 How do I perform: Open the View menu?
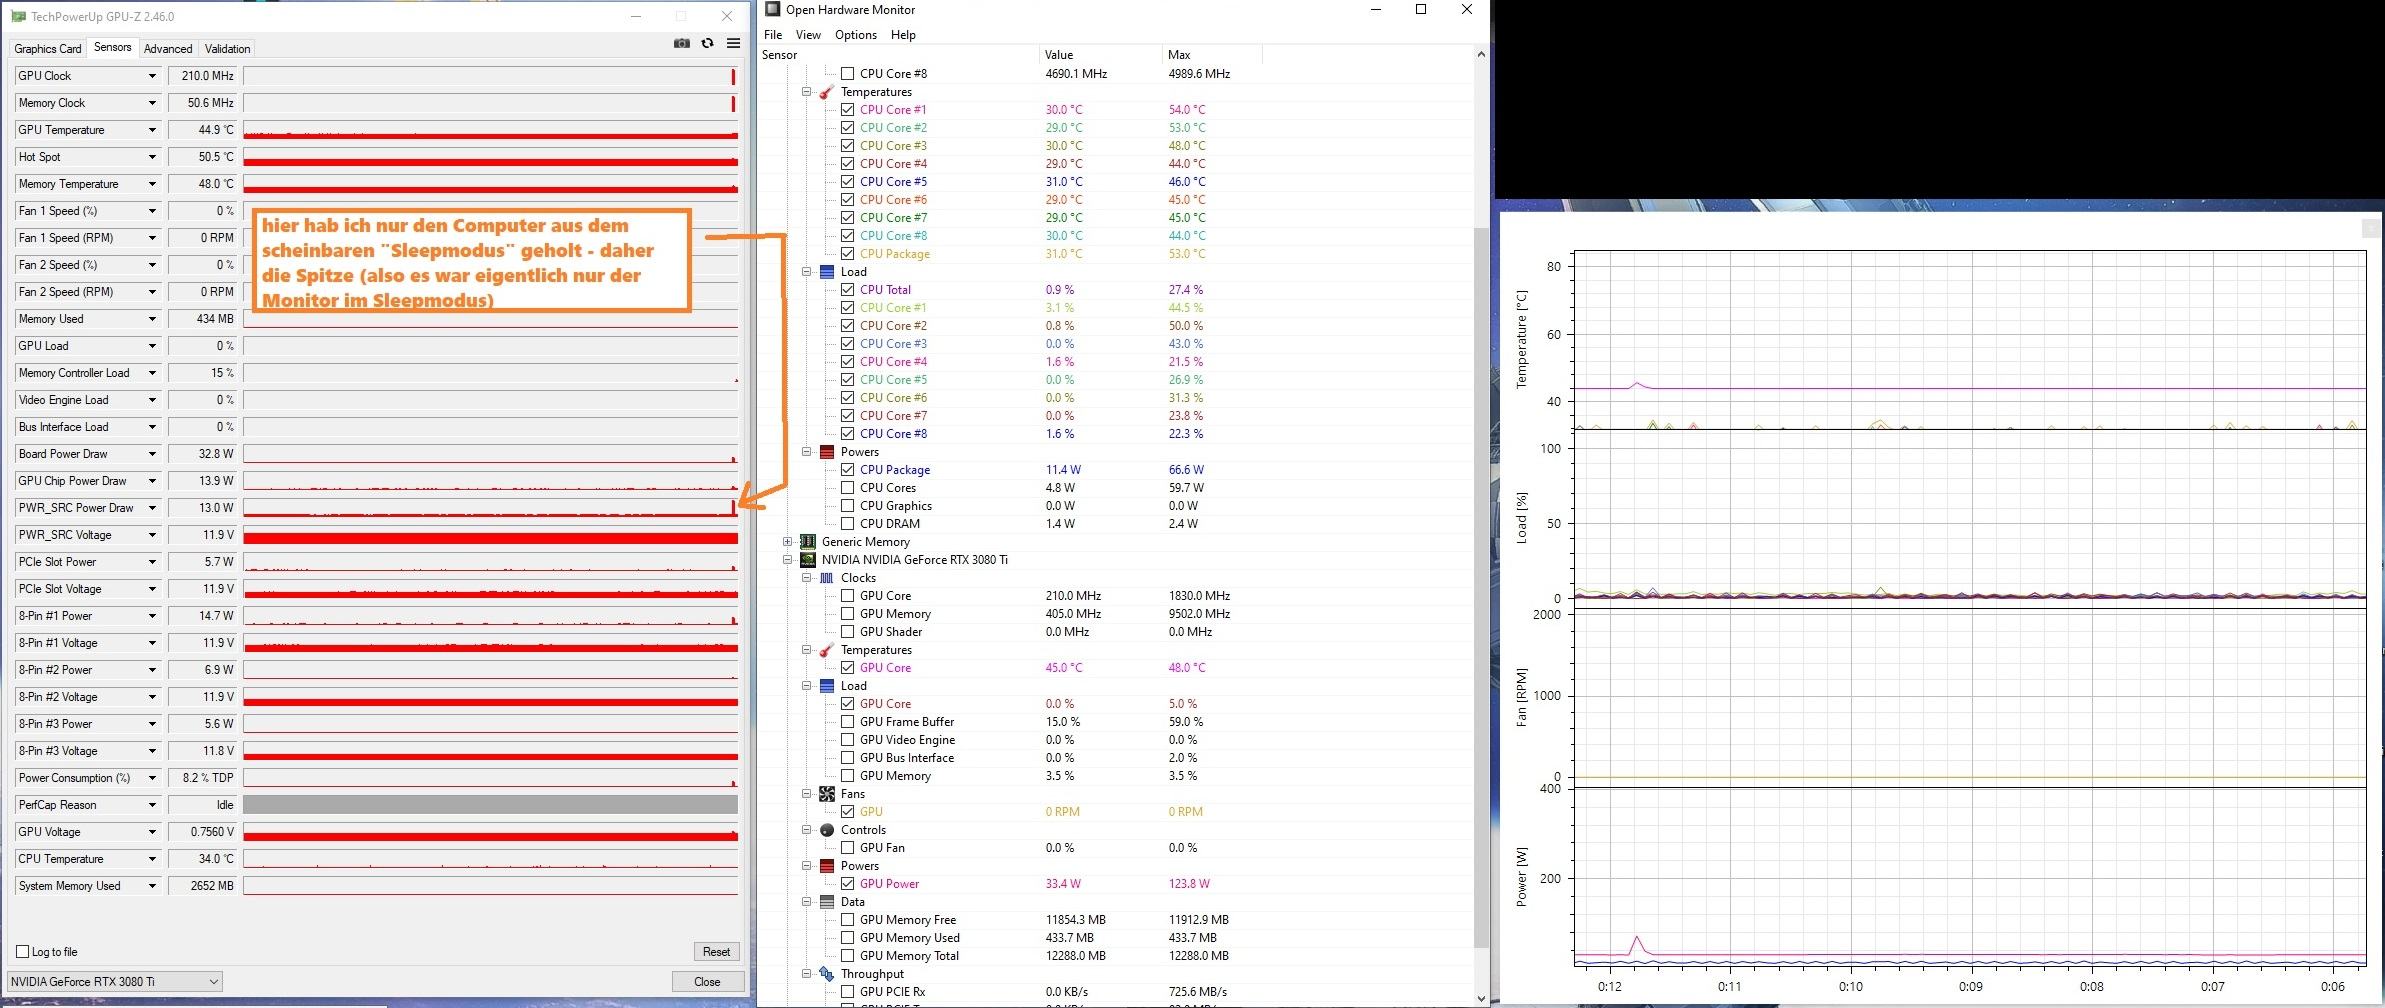(808, 35)
